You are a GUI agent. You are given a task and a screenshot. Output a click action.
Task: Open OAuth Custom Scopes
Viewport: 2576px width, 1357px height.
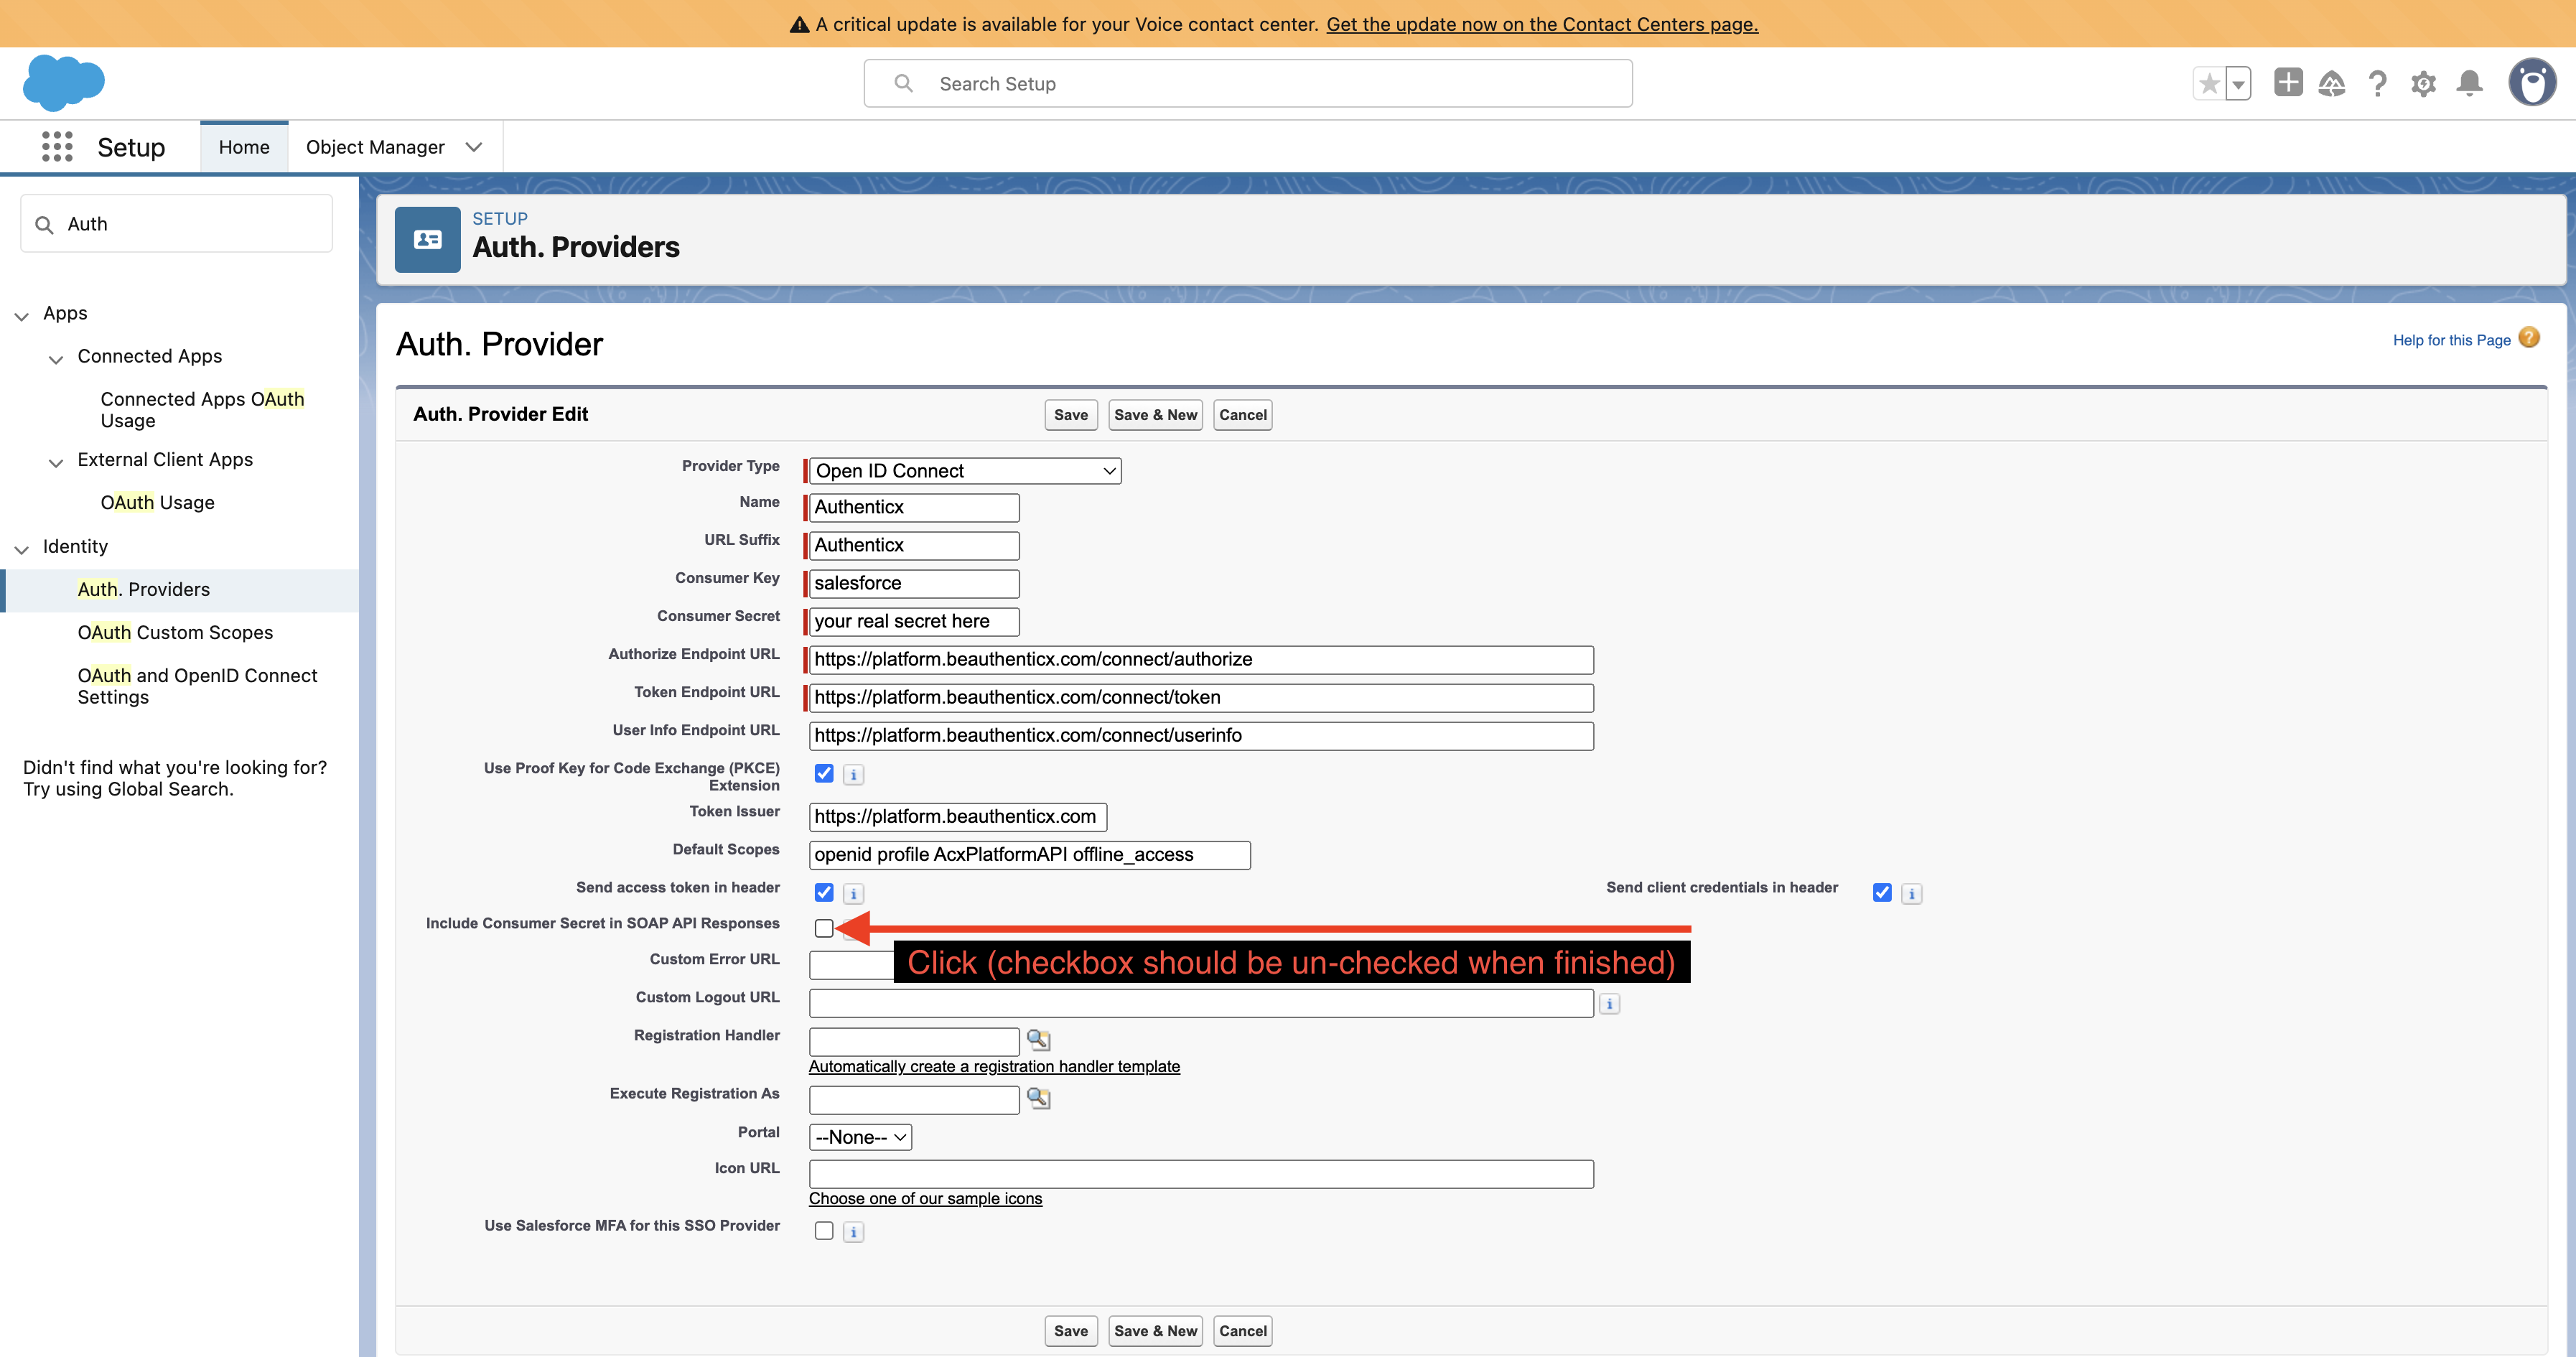click(175, 633)
